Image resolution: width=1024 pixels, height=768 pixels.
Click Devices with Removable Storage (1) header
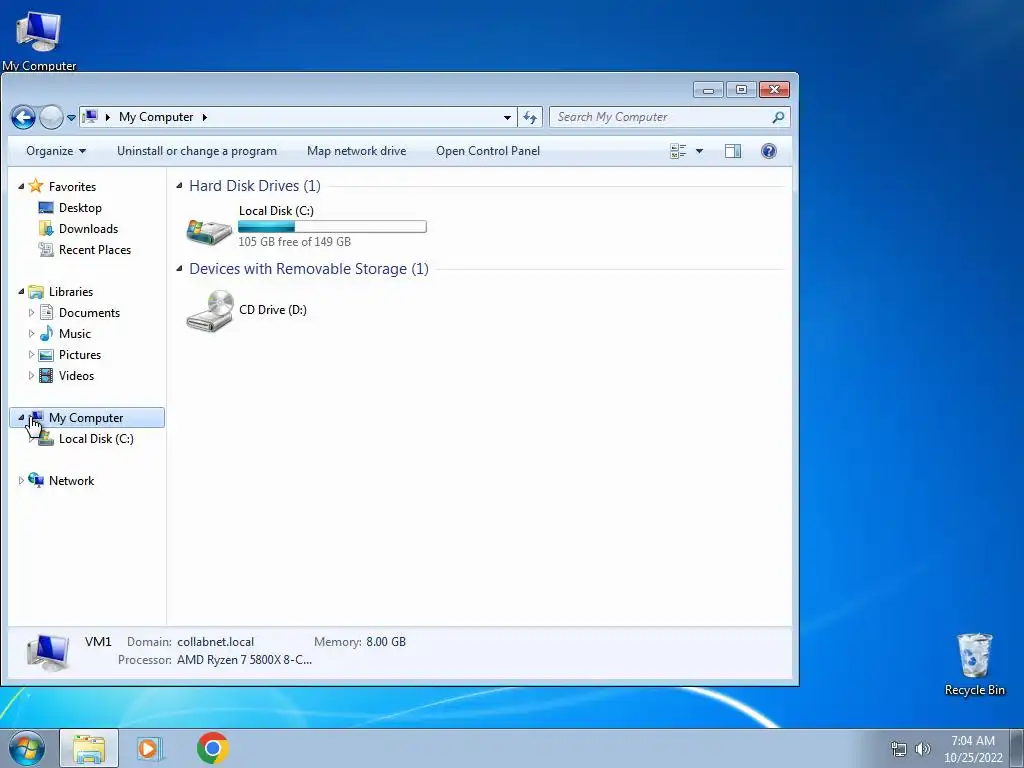pyautogui.click(x=309, y=269)
